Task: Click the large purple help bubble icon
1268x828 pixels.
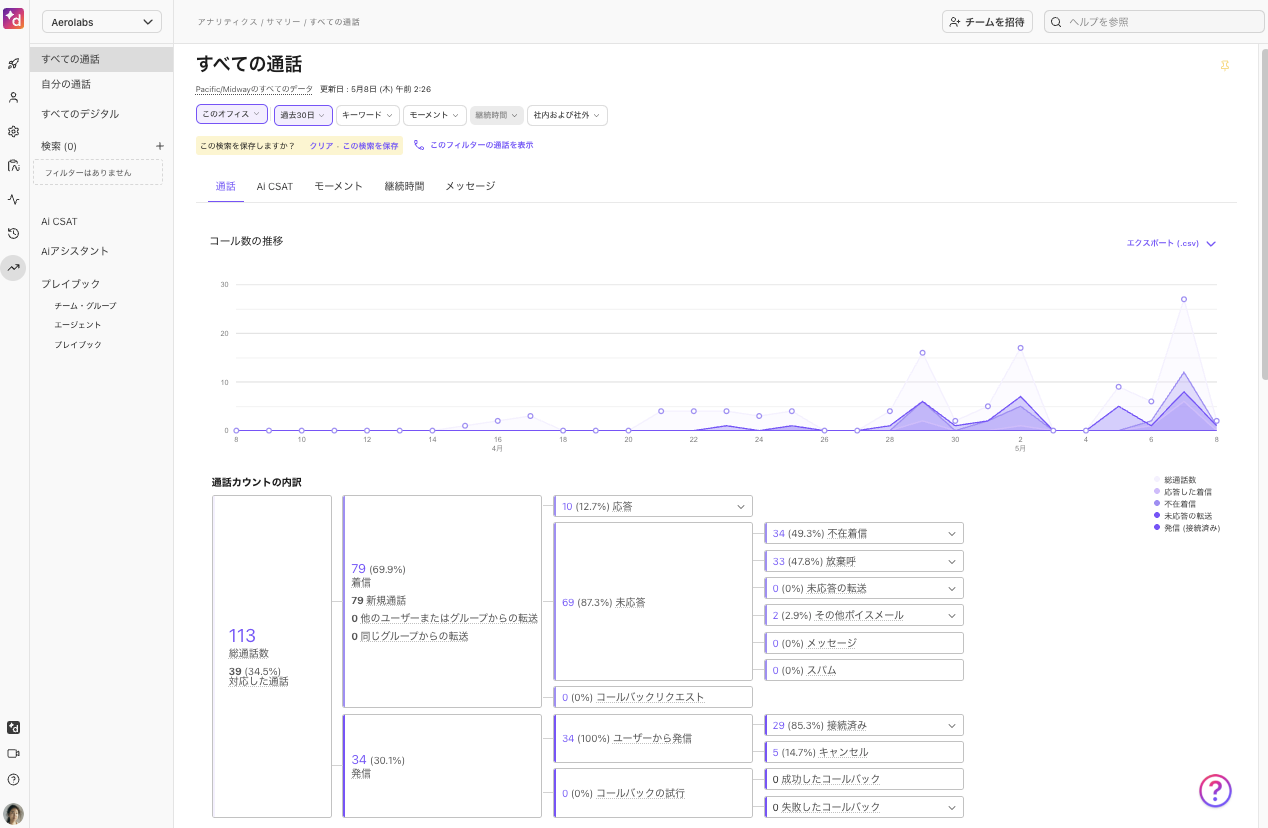Action: click(1215, 790)
